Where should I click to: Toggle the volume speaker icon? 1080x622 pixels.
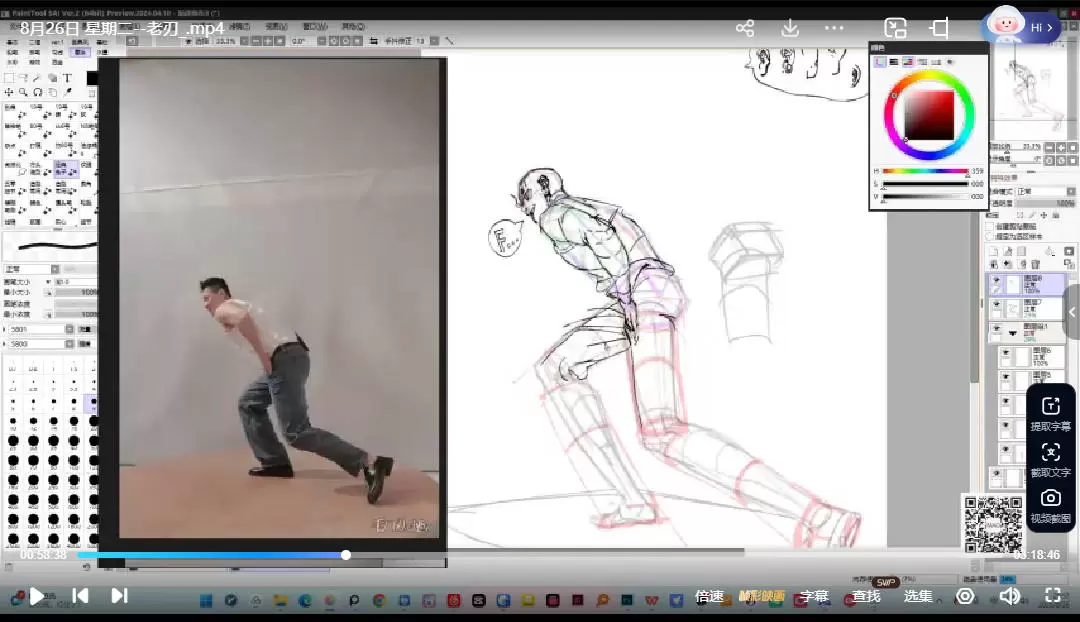point(1010,596)
